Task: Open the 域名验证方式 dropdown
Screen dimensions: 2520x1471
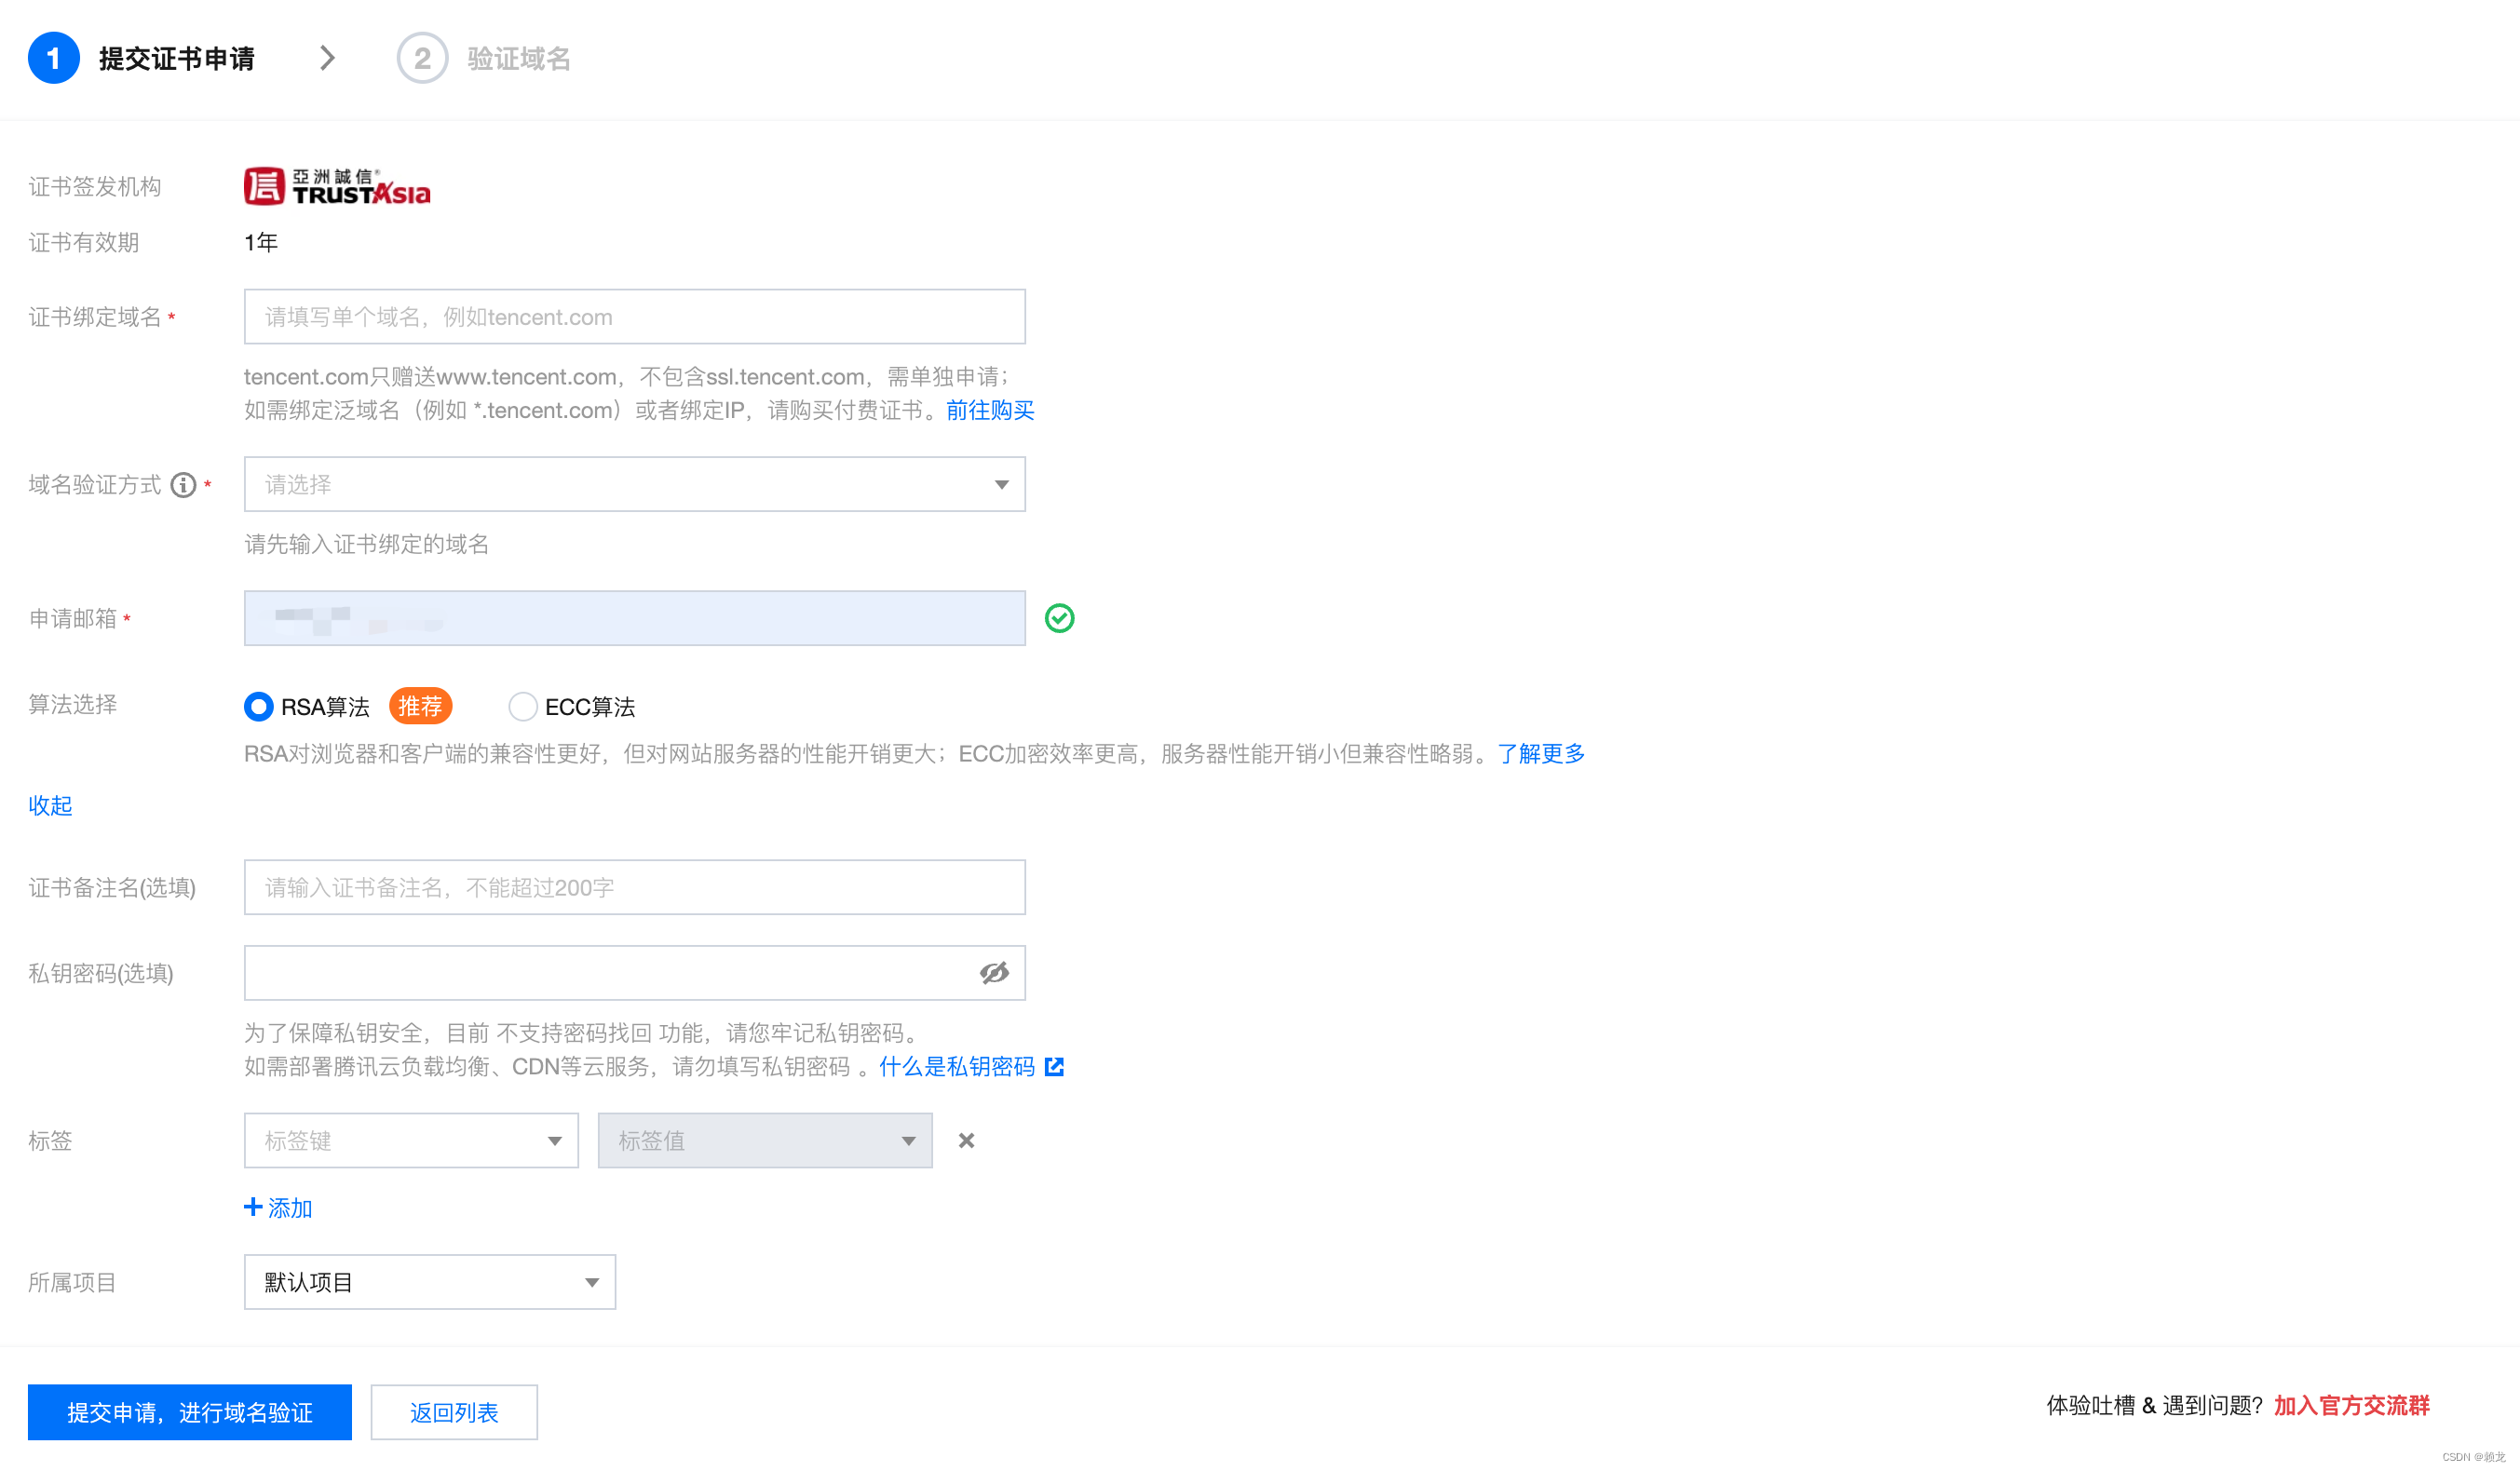Action: (634, 485)
